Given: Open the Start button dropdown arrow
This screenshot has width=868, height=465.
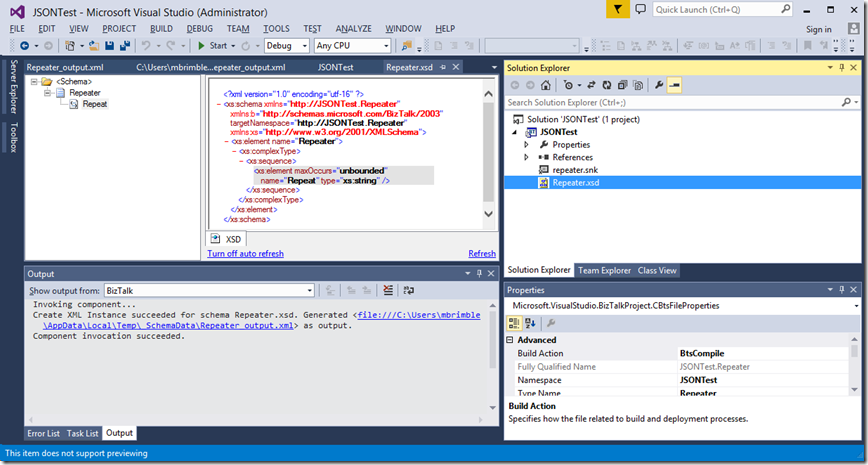Looking at the screenshot, I should point(233,46).
